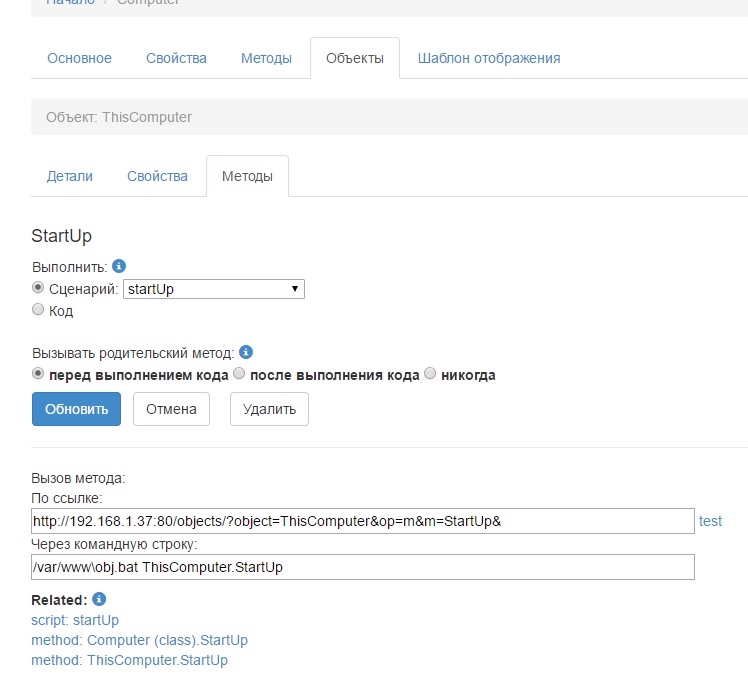Choose перед выполнением кода radio option
The image size is (748, 679).
coord(39,374)
